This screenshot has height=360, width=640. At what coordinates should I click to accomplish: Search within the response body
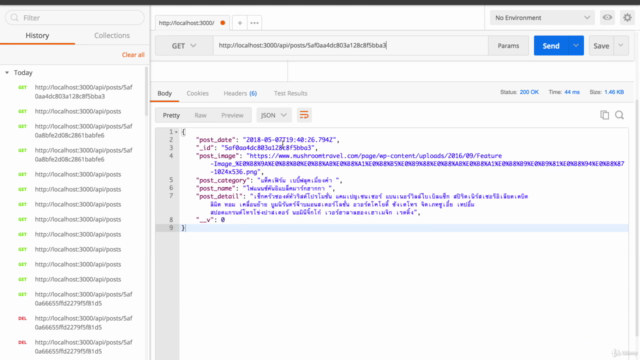pyautogui.click(x=620, y=115)
